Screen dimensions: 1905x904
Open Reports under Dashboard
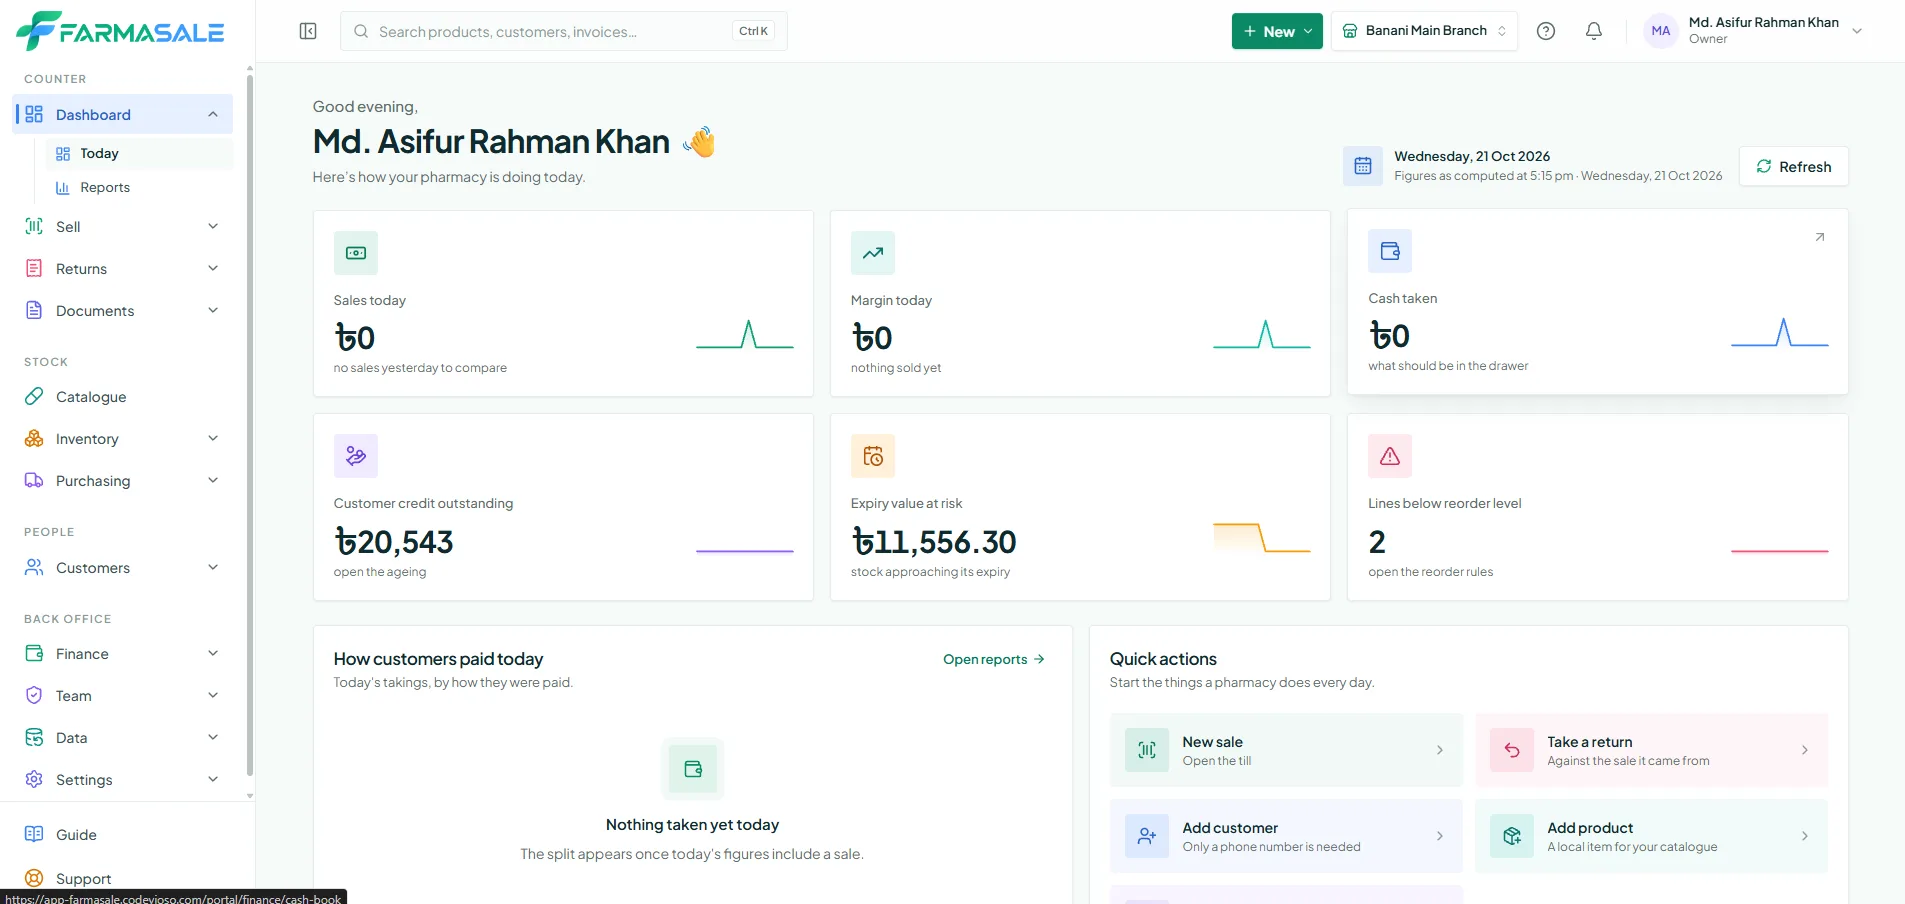tap(139, 187)
